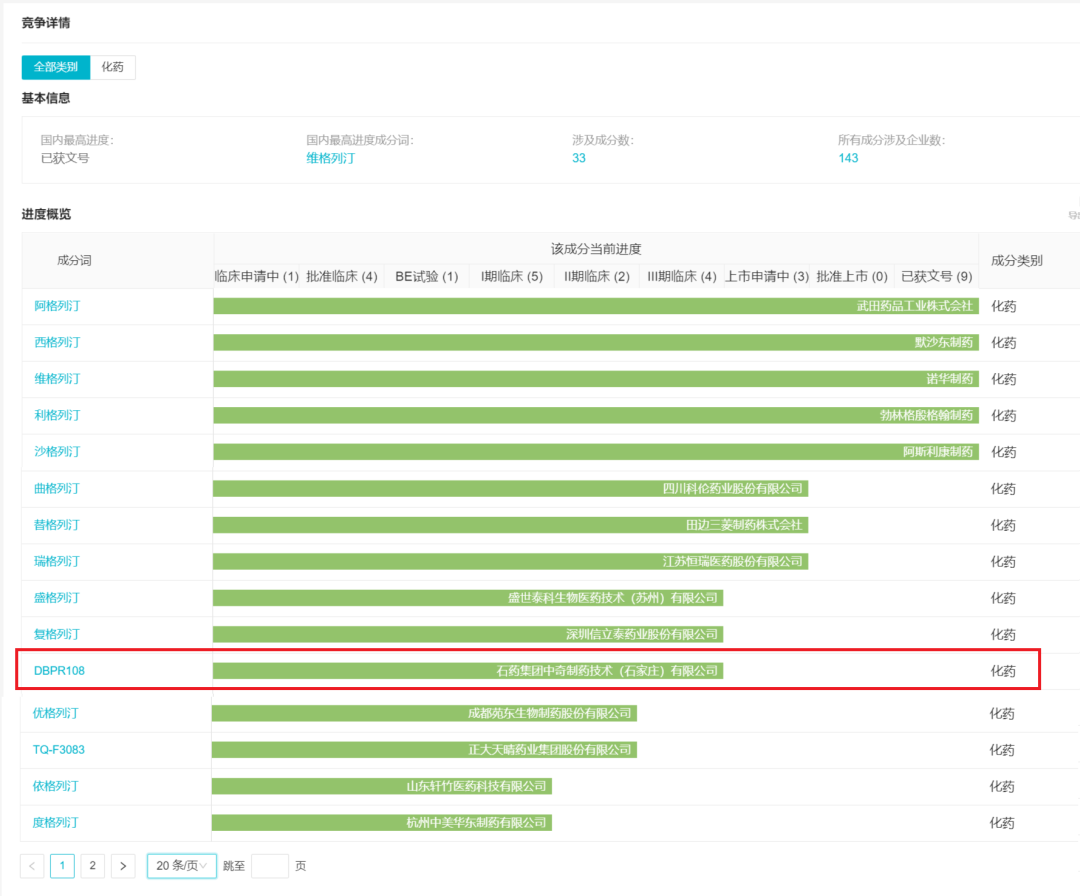Open the 复格列汀 ingredient link

[x=57, y=634]
